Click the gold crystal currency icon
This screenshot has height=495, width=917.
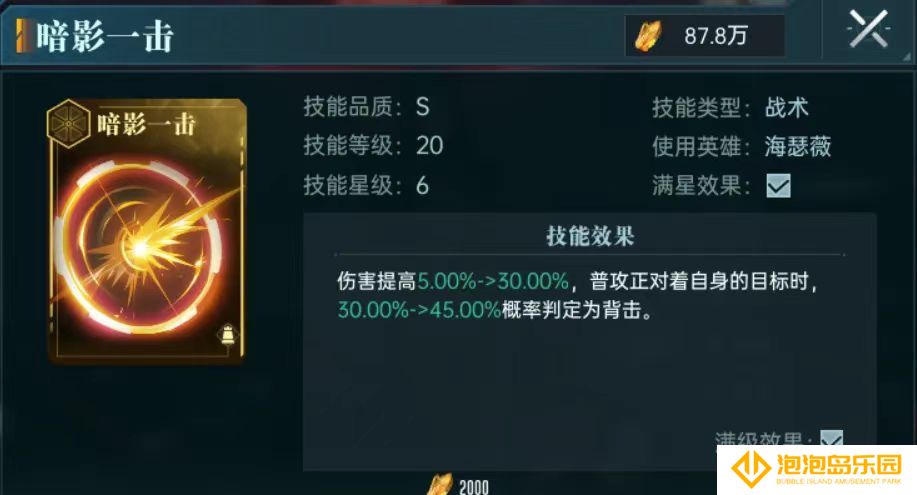point(649,36)
